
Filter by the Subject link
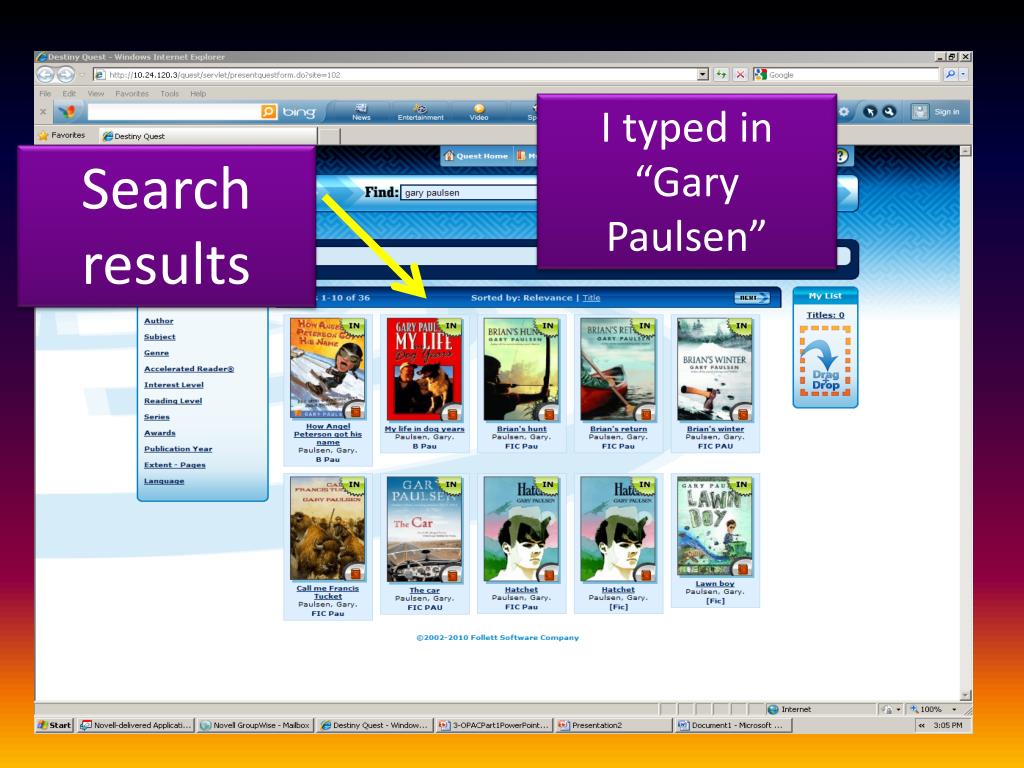pos(159,337)
